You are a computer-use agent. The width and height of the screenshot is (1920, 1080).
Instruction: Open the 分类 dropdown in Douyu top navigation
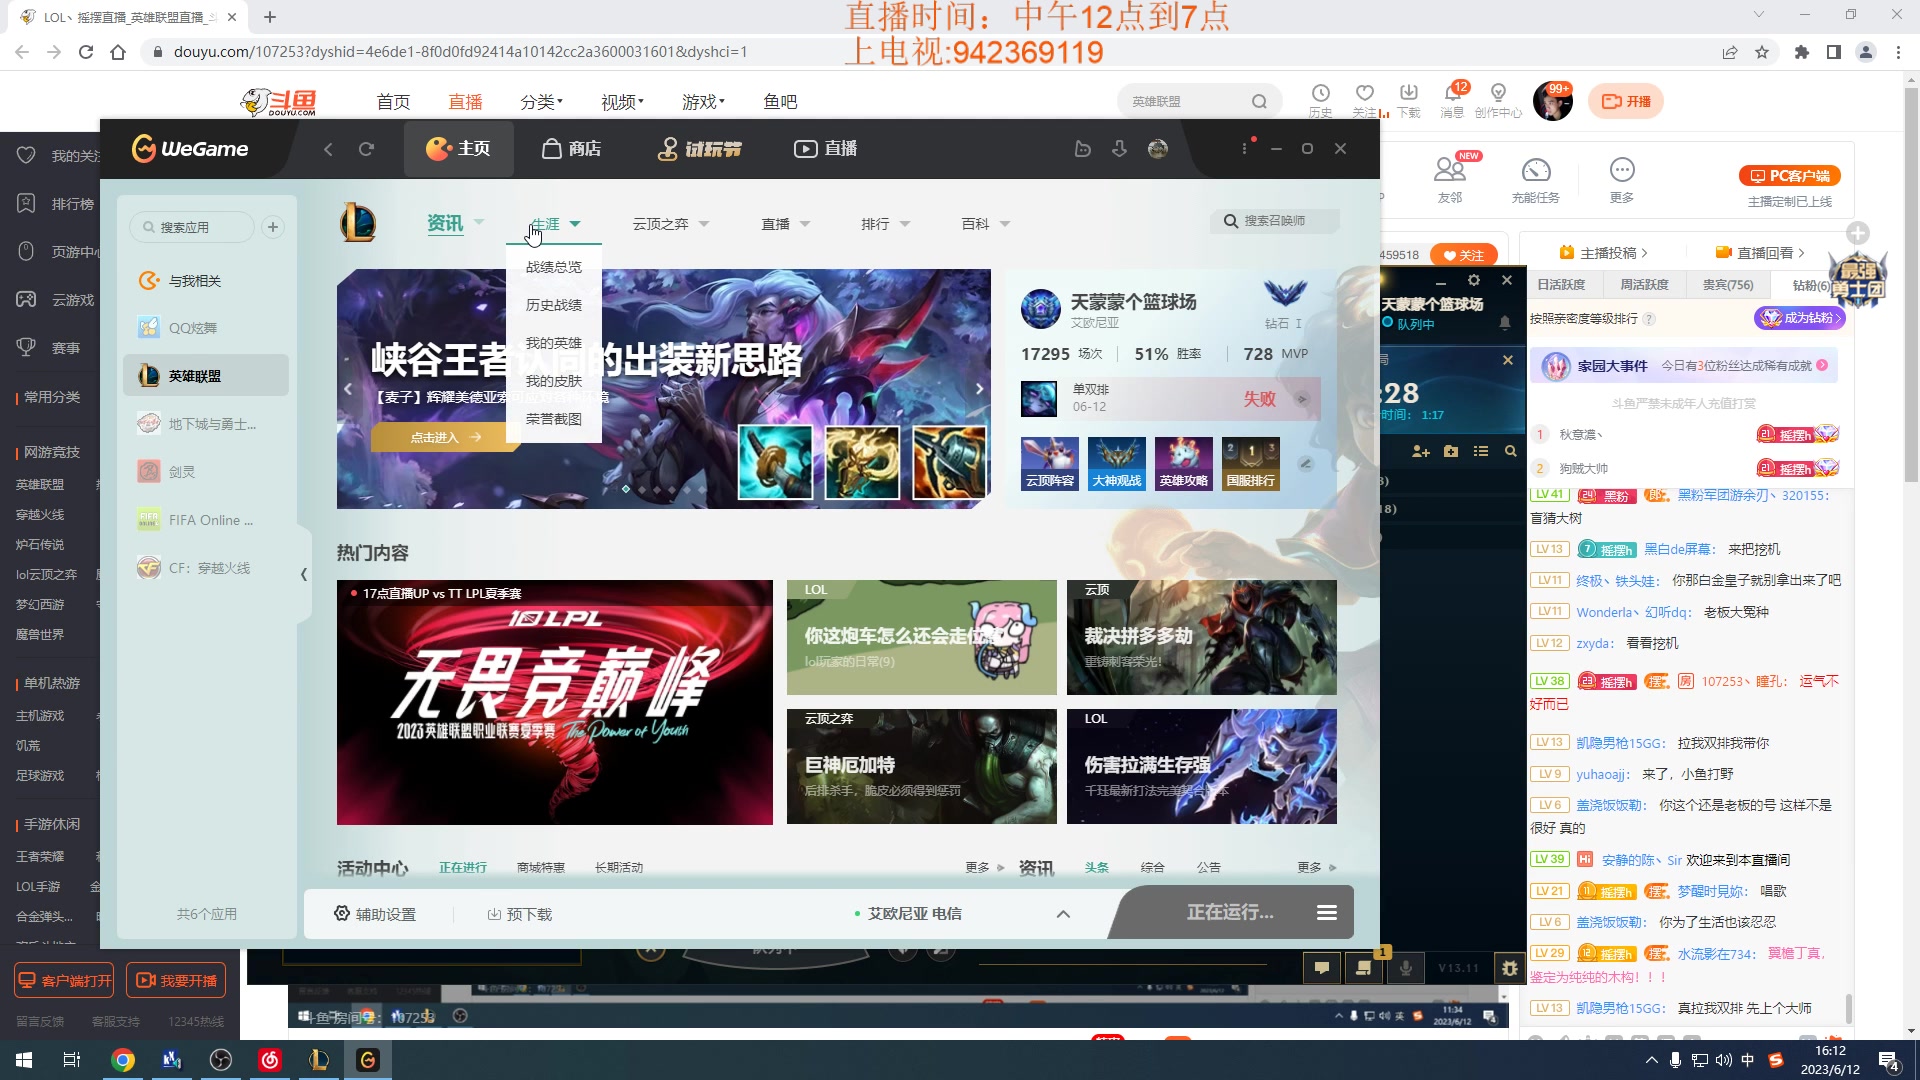[x=541, y=101]
